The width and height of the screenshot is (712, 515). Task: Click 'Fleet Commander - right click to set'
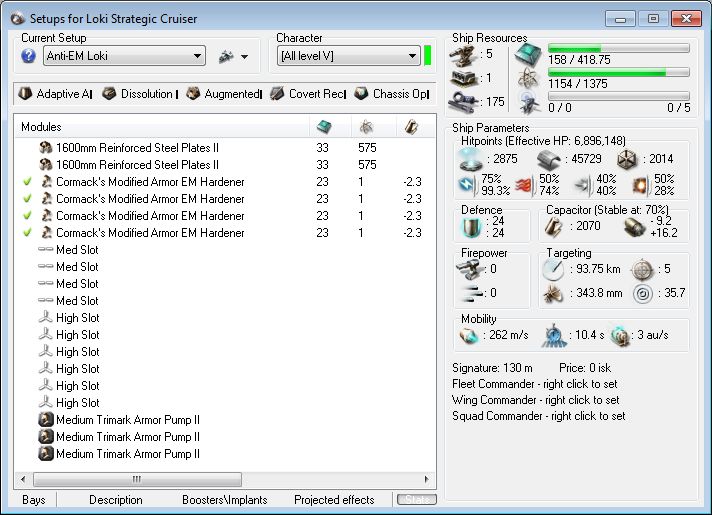point(534,384)
